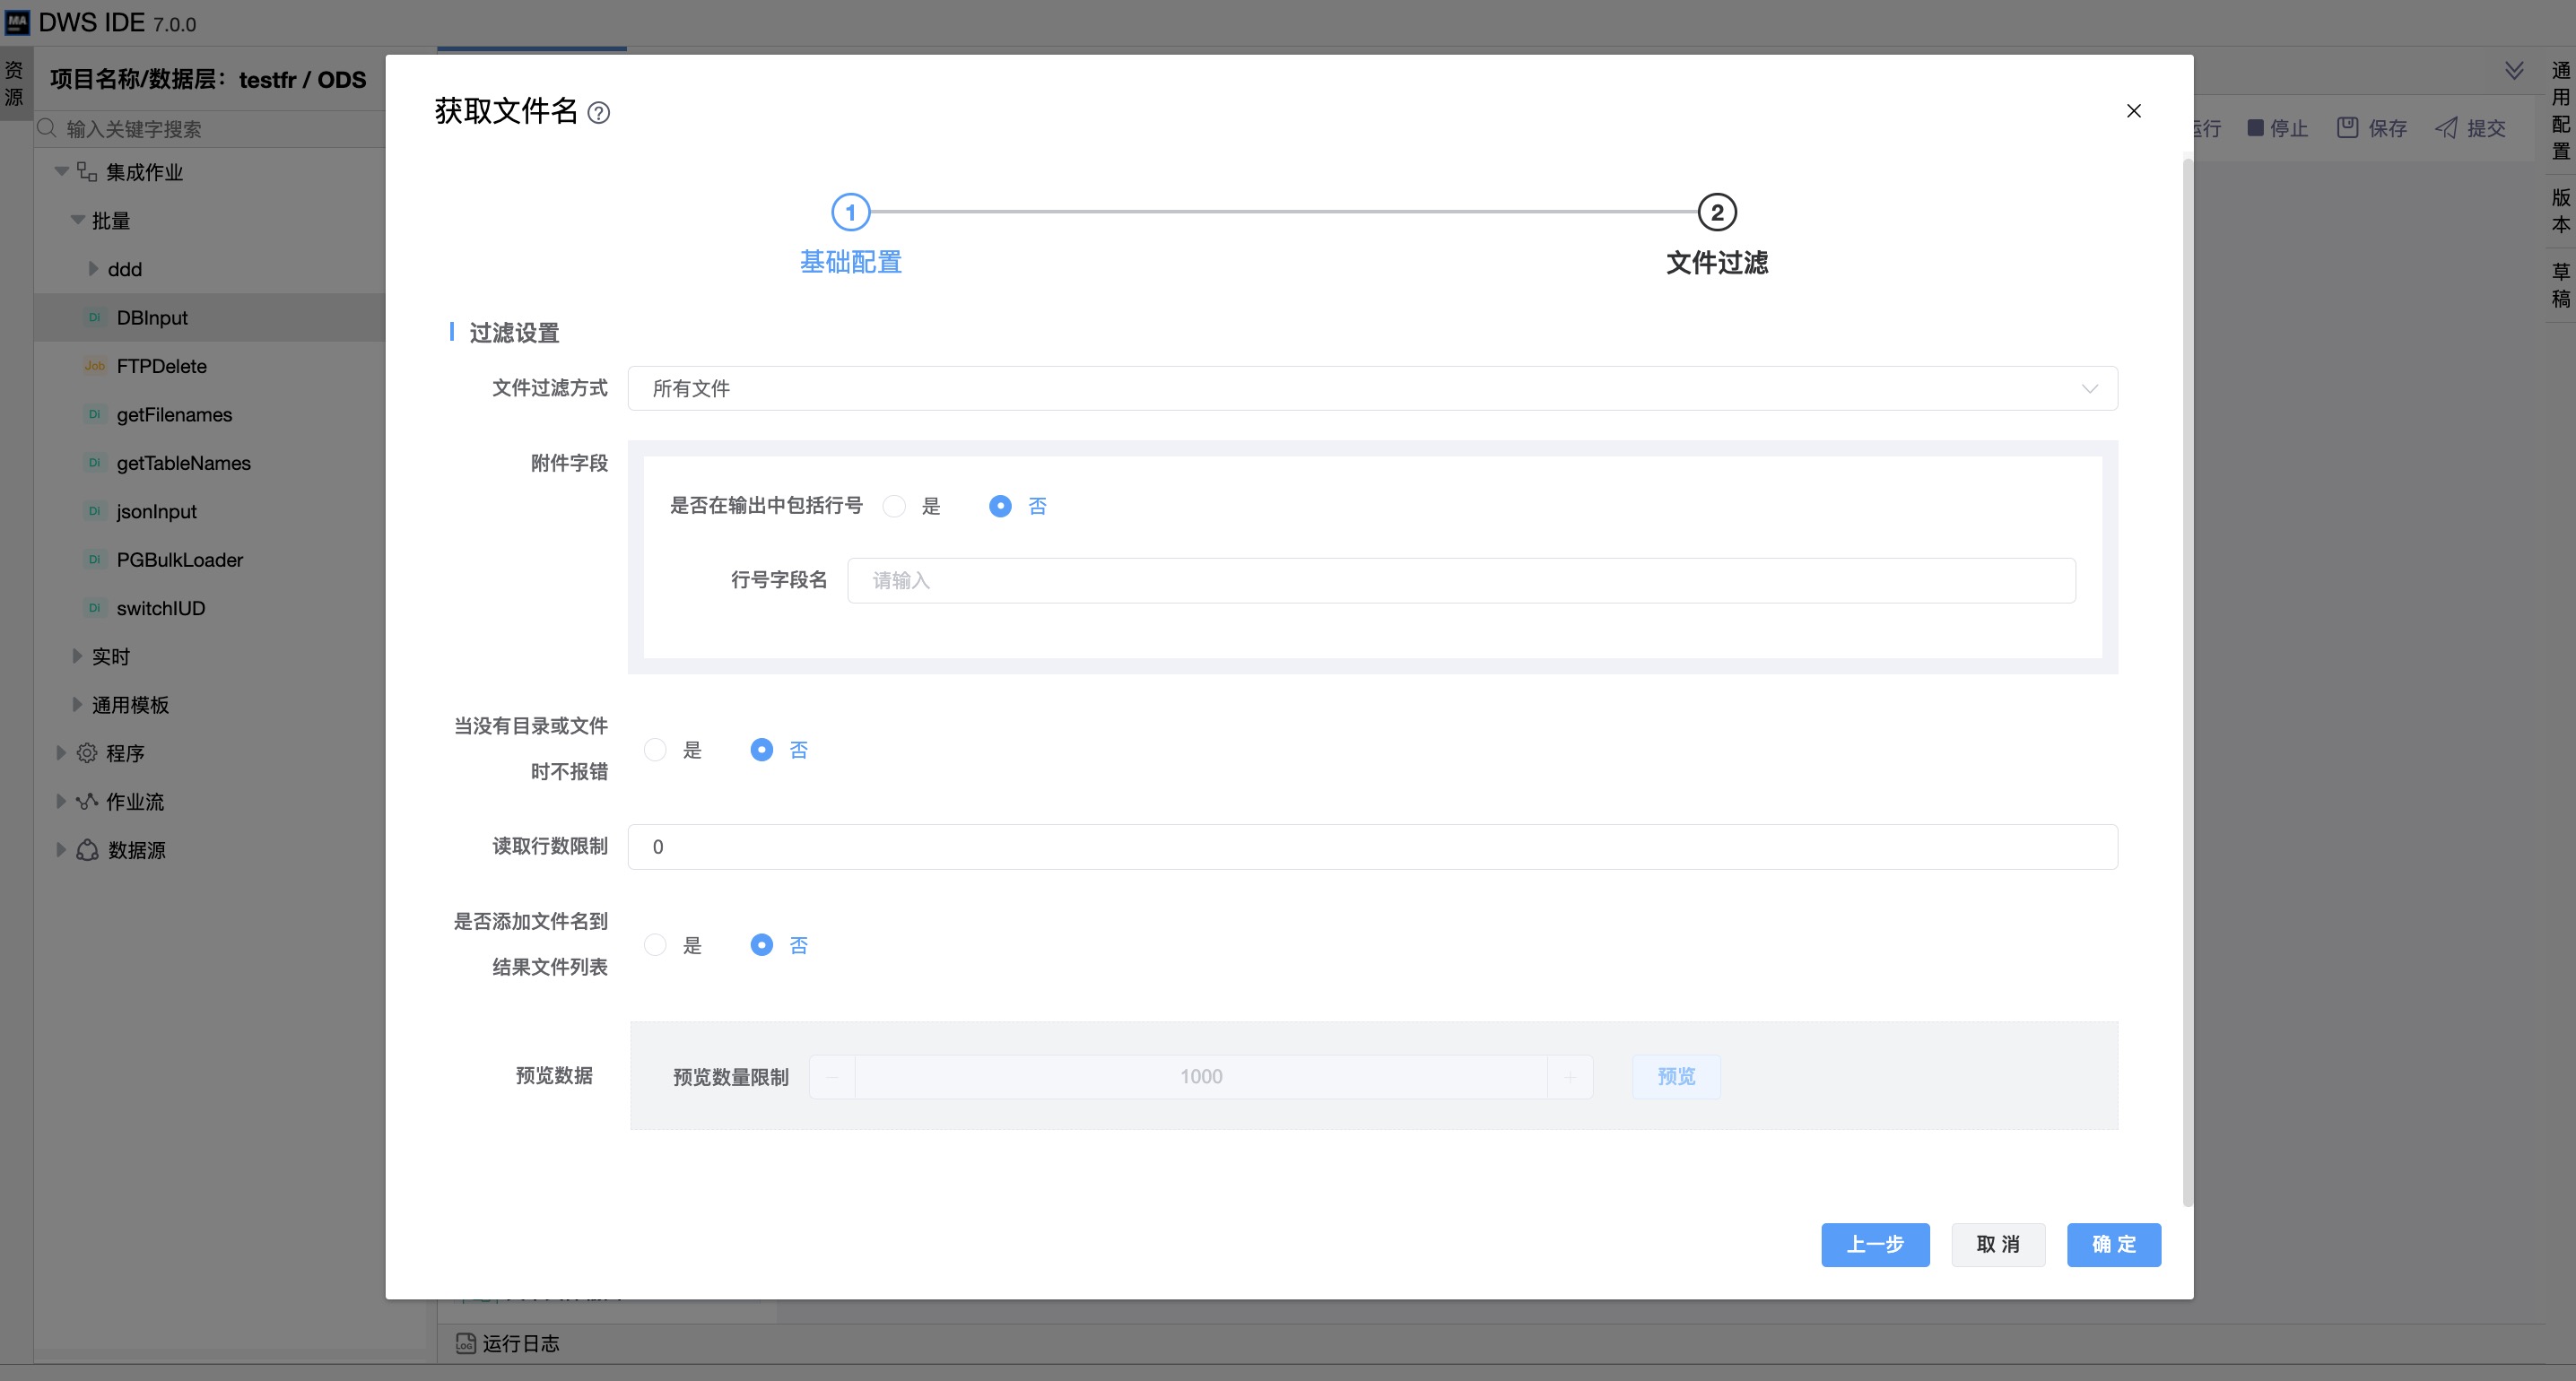Screen dimensions: 2576x1381
Task: Expand the 数据源 tree node
Action: coord(61,849)
